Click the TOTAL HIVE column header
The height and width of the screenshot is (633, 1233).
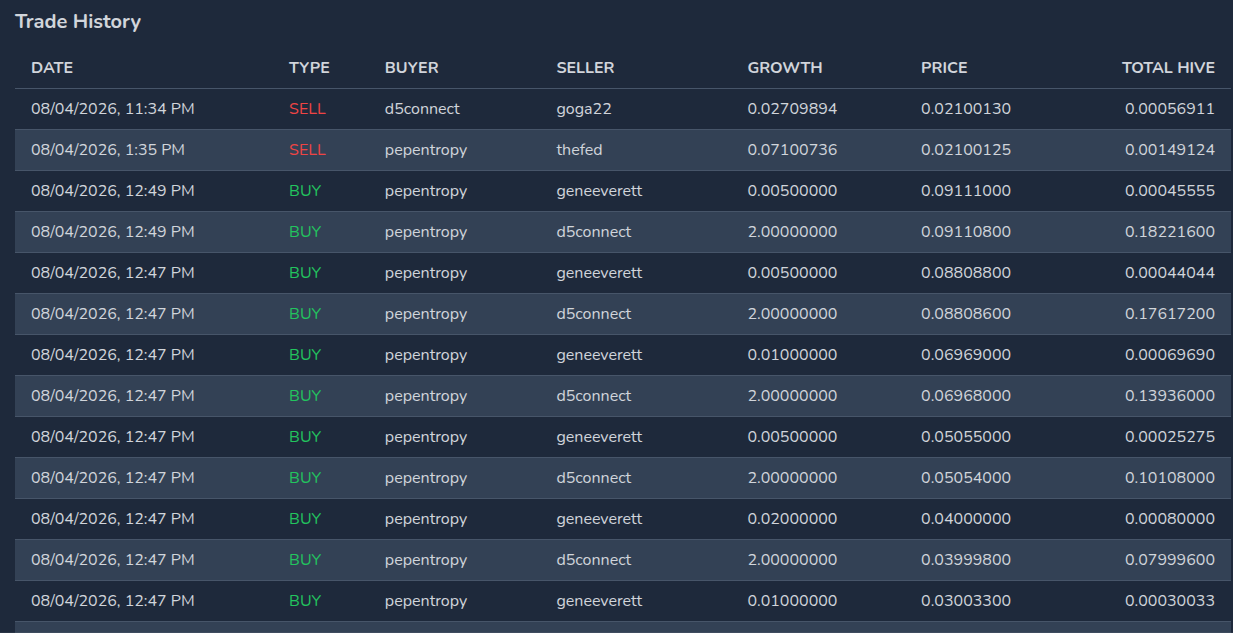[1168, 68]
